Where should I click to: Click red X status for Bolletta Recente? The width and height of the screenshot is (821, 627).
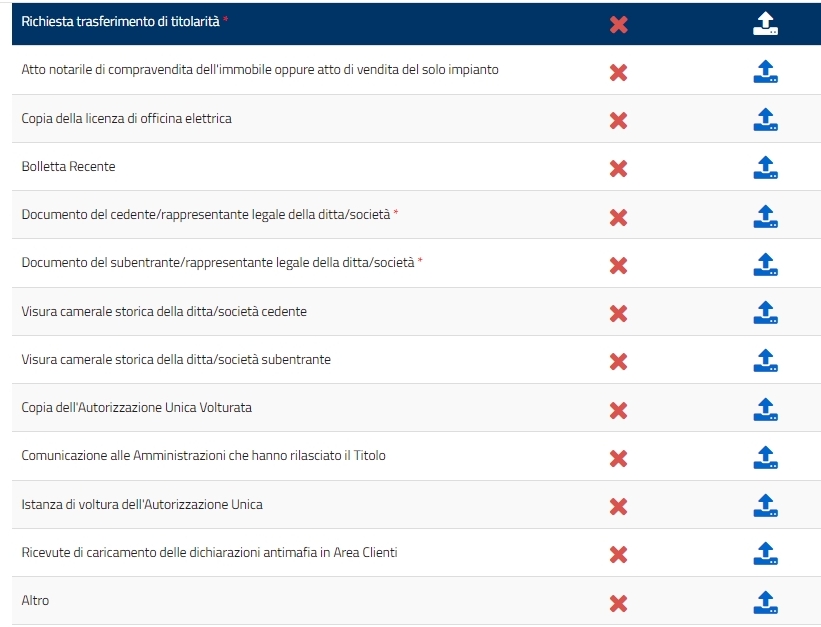(618, 169)
